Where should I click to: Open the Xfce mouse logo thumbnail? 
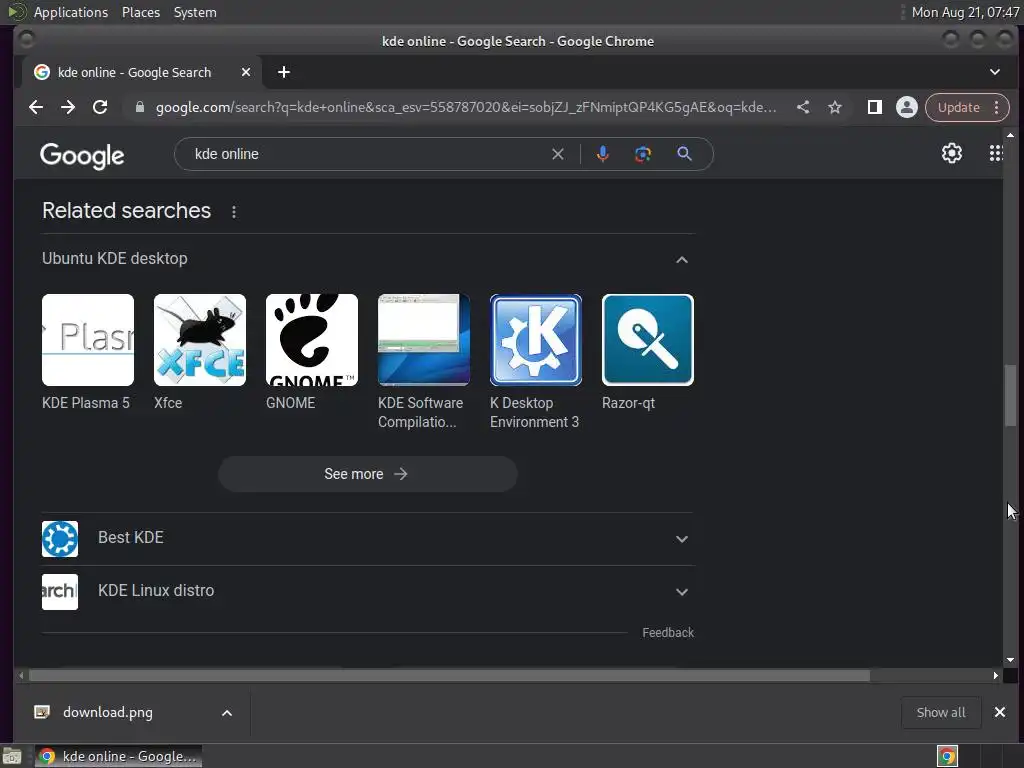pyautogui.click(x=200, y=340)
